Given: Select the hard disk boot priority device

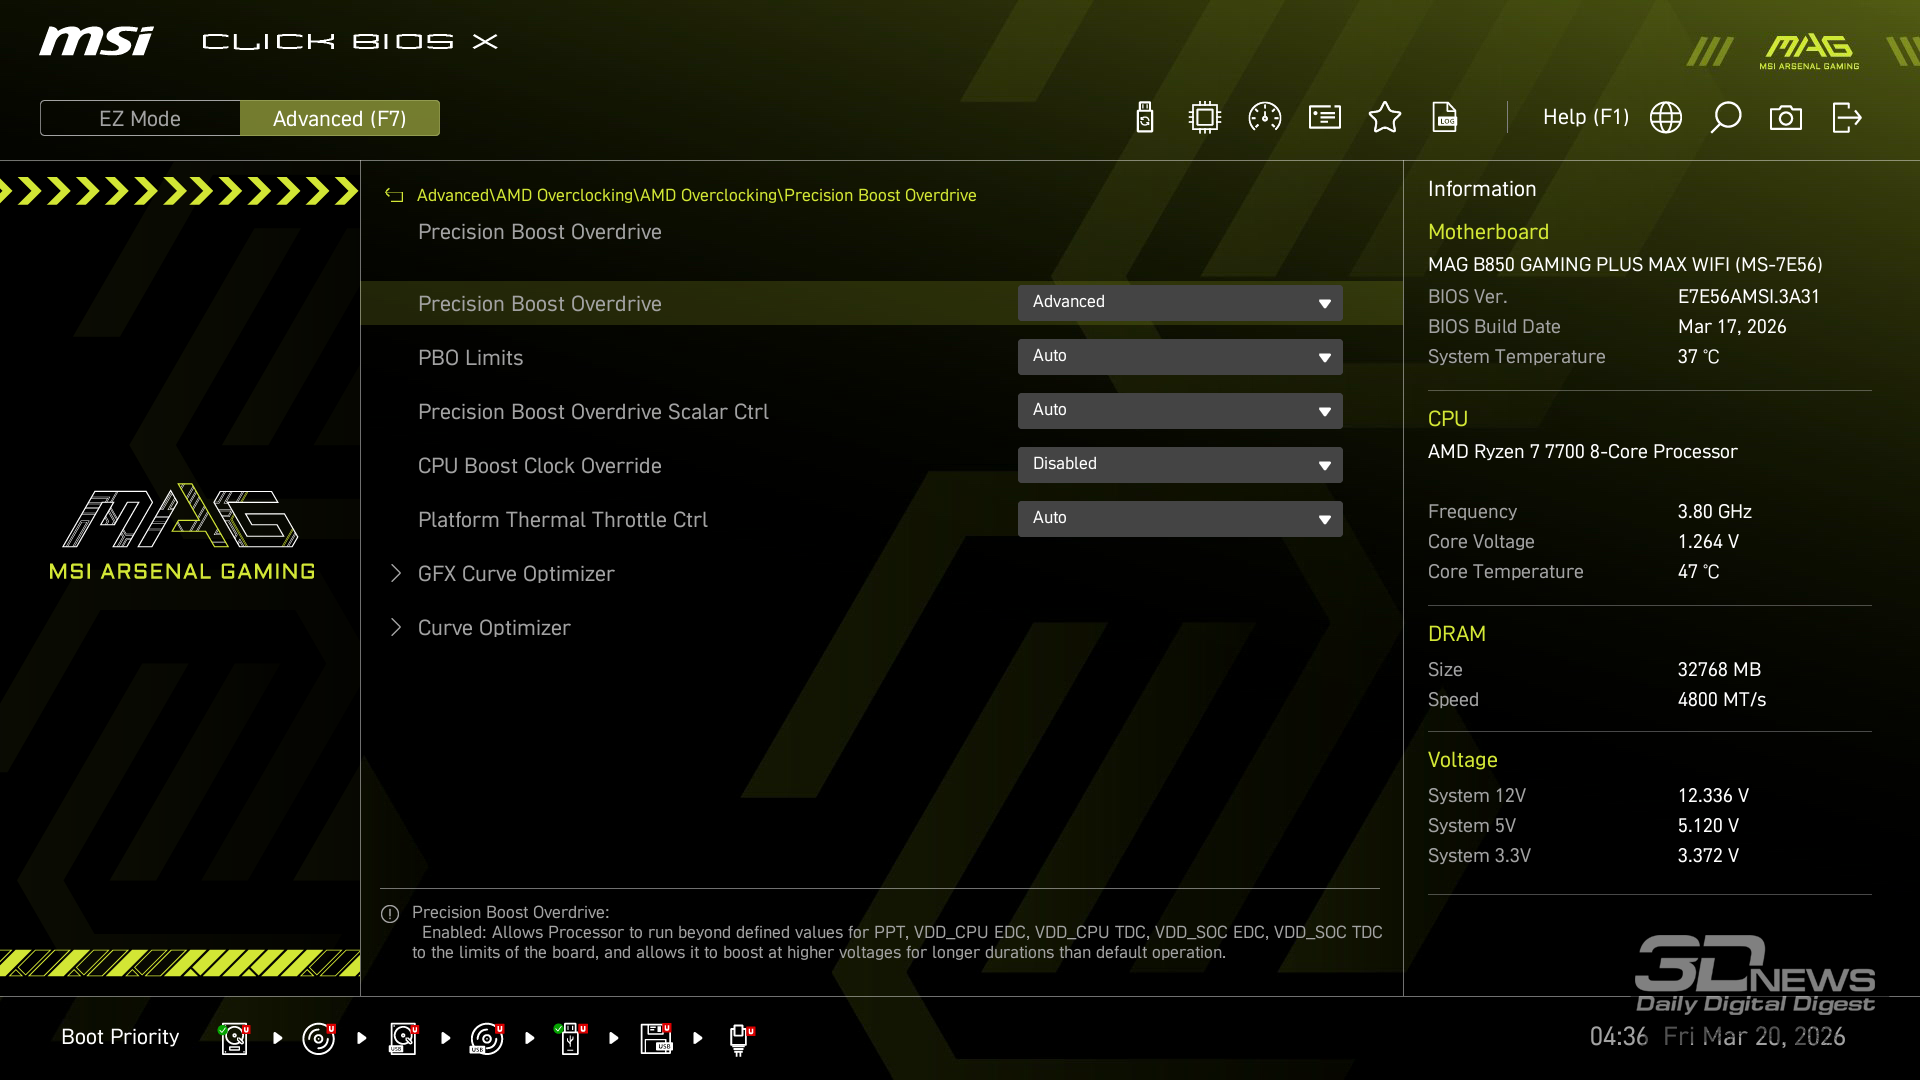Looking at the screenshot, I should tap(234, 1038).
